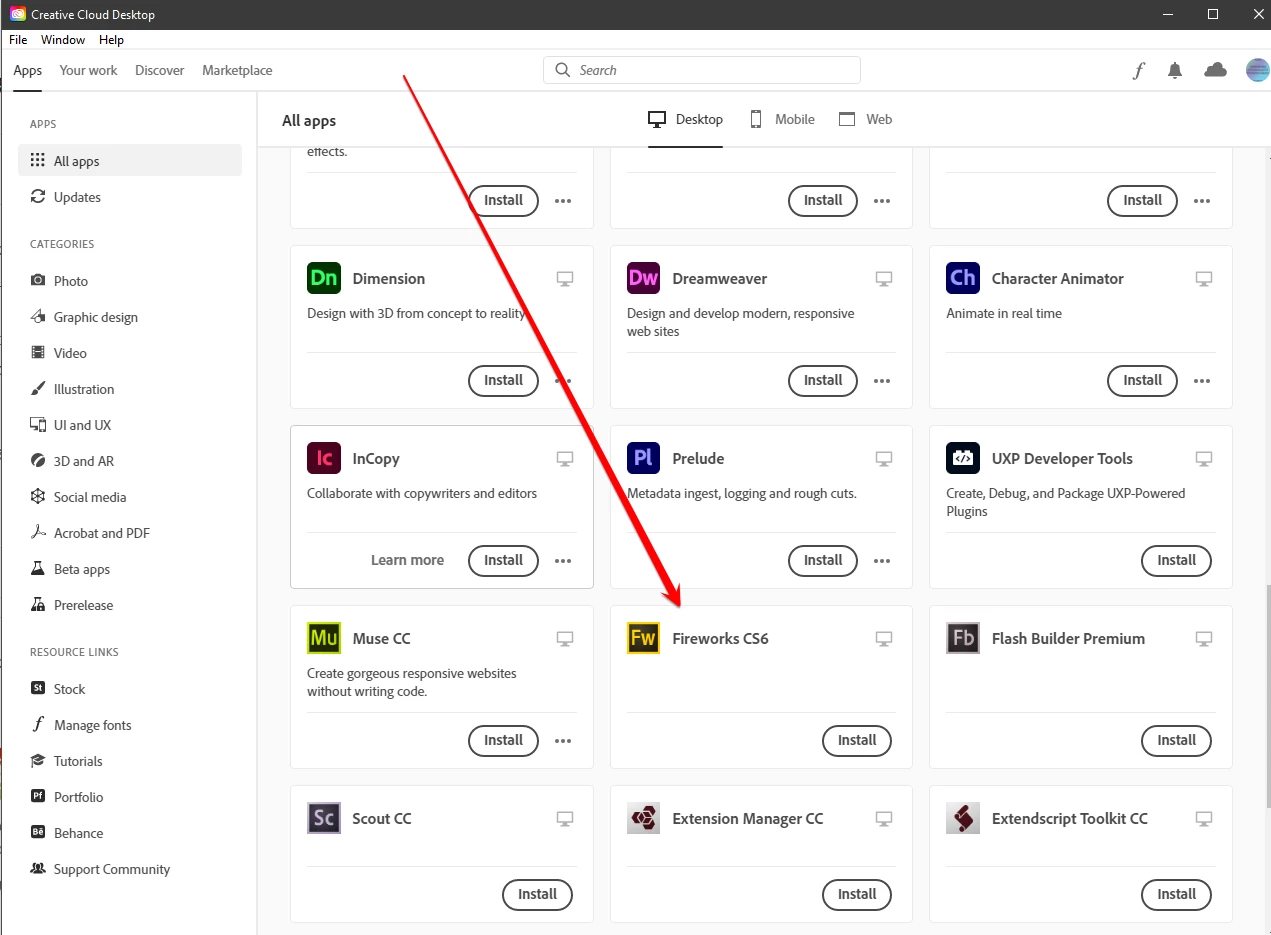Viewport: 1271px width, 935px height.
Task: Click the UXP Developer Tools icon
Action: click(x=963, y=458)
